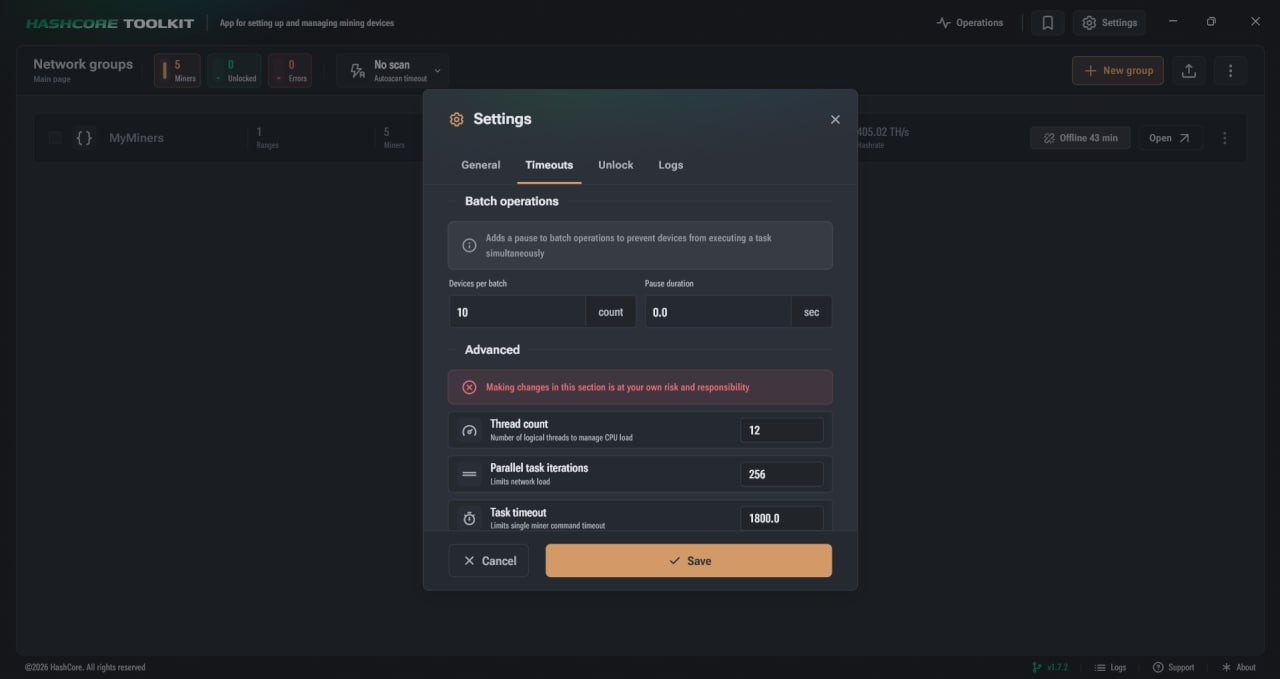Cancel the settings changes
Viewport: 1280px width, 679px height.
coord(488,561)
